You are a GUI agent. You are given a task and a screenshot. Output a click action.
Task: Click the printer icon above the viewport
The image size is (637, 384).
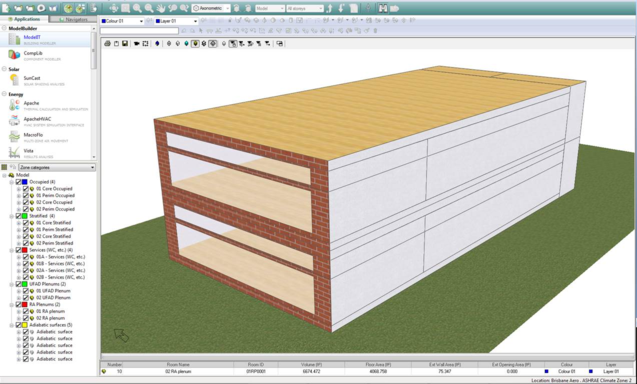click(107, 43)
